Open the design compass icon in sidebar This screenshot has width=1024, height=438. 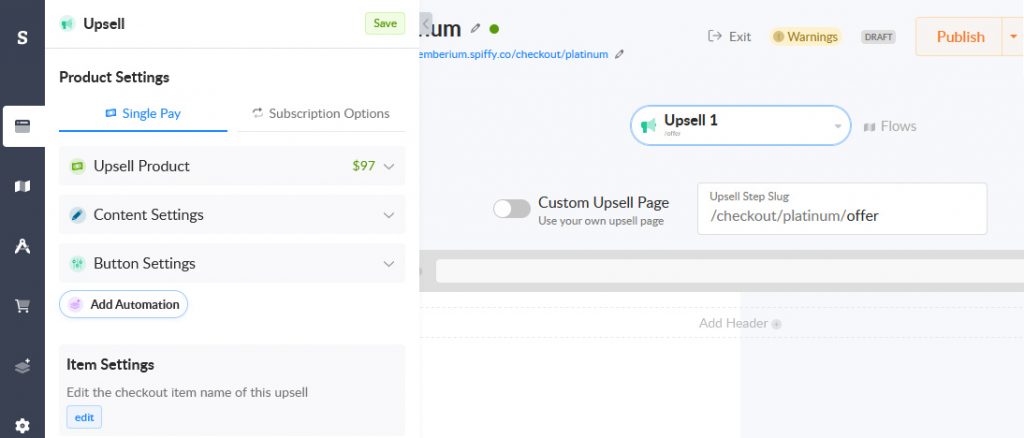click(22, 246)
